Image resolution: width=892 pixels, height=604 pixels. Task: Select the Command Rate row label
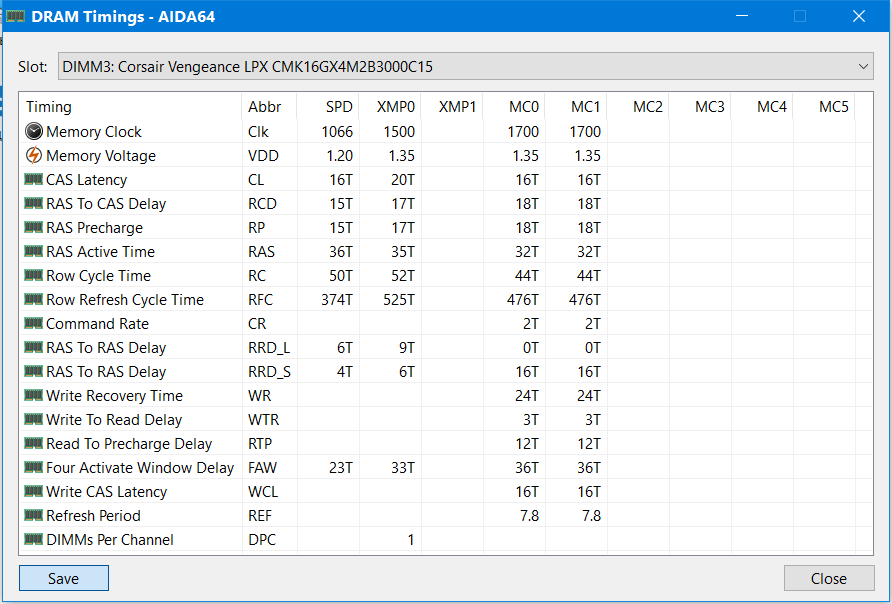[97, 324]
